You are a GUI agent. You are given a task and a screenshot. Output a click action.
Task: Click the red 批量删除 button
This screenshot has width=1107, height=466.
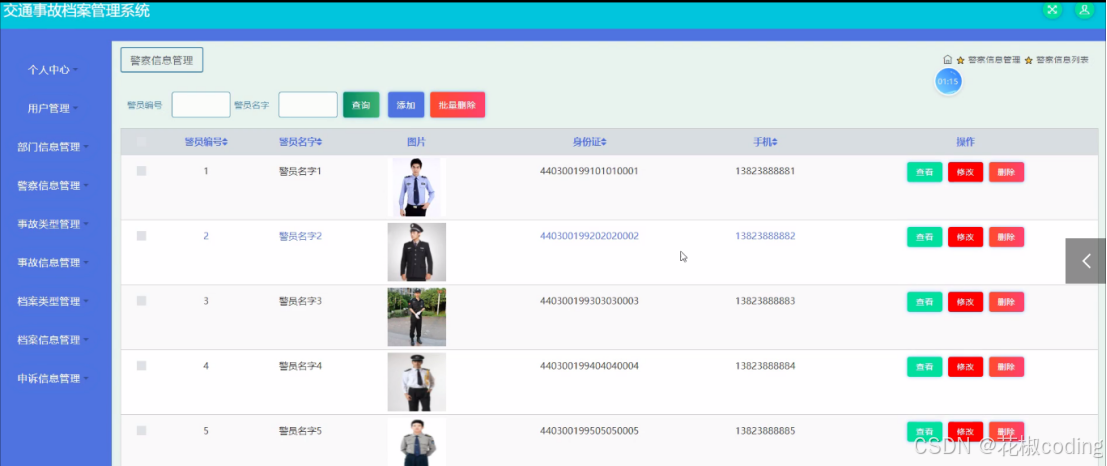[x=457, y=104]
